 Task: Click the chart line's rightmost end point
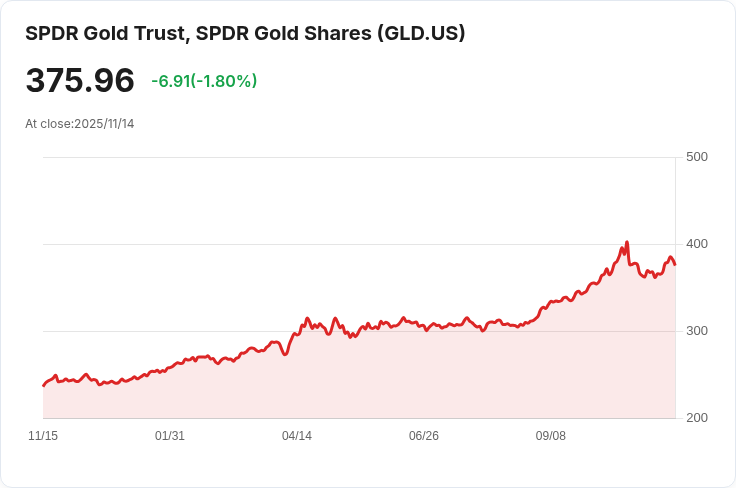point(675,264)
